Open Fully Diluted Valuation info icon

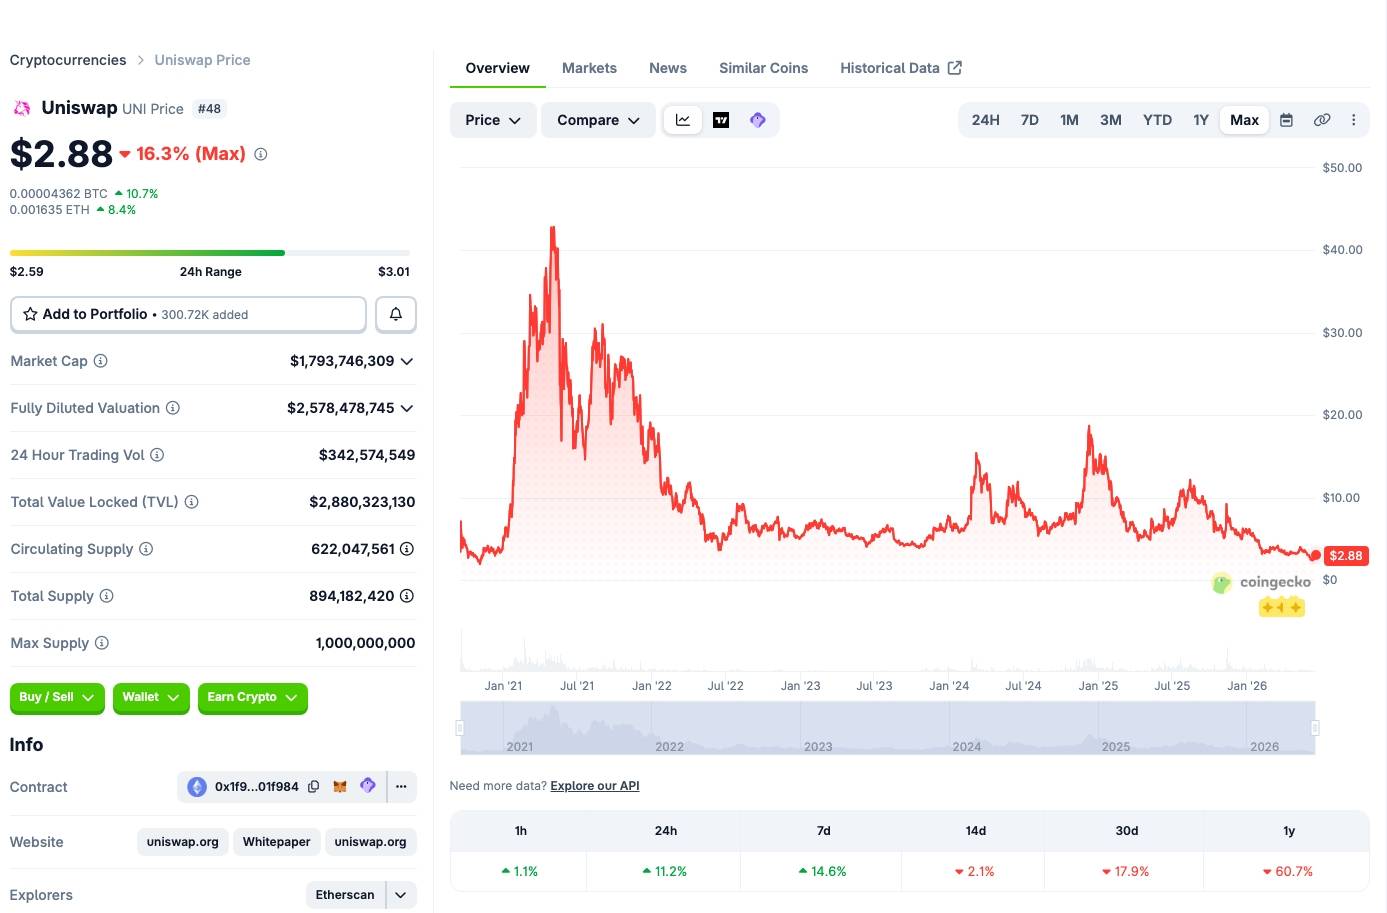[173, 408]
